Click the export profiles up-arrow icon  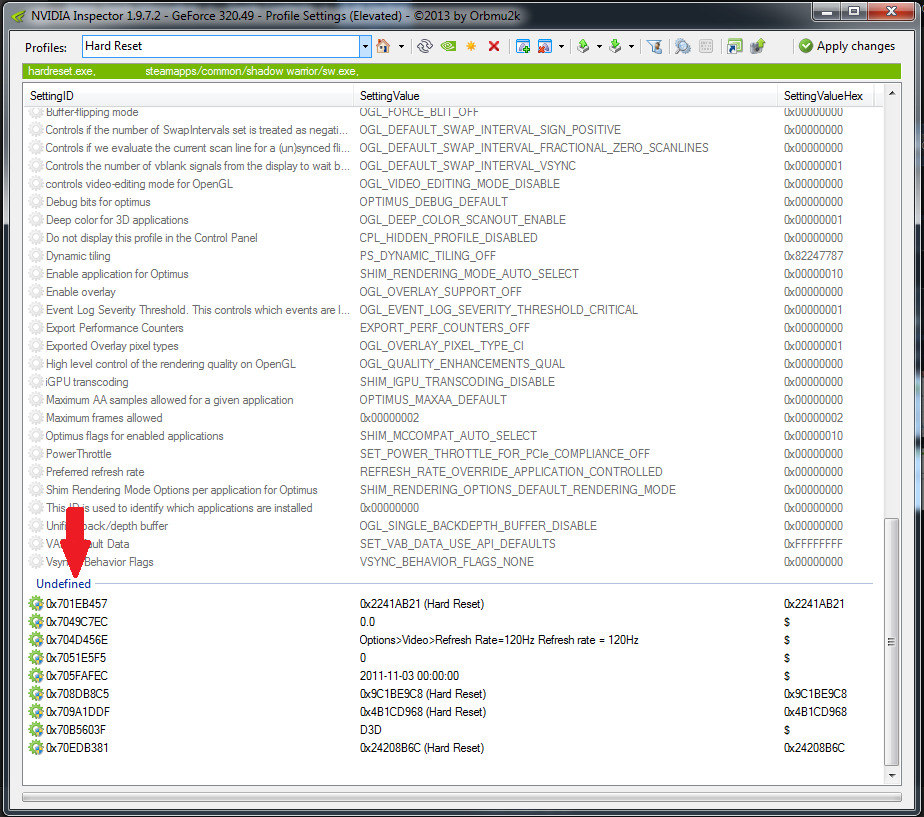[583, 46]
